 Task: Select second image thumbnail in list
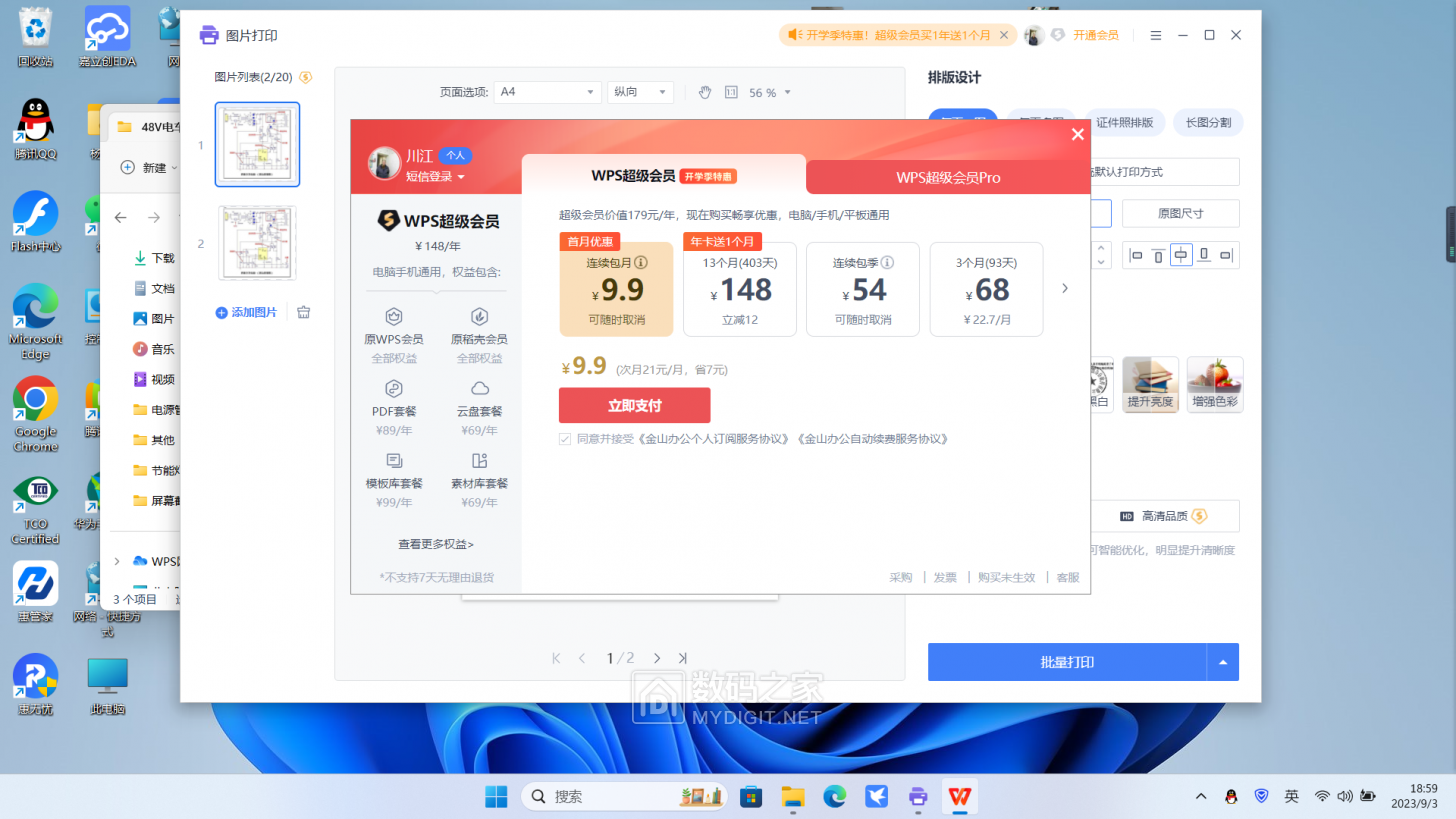click(x=257, y=243)
